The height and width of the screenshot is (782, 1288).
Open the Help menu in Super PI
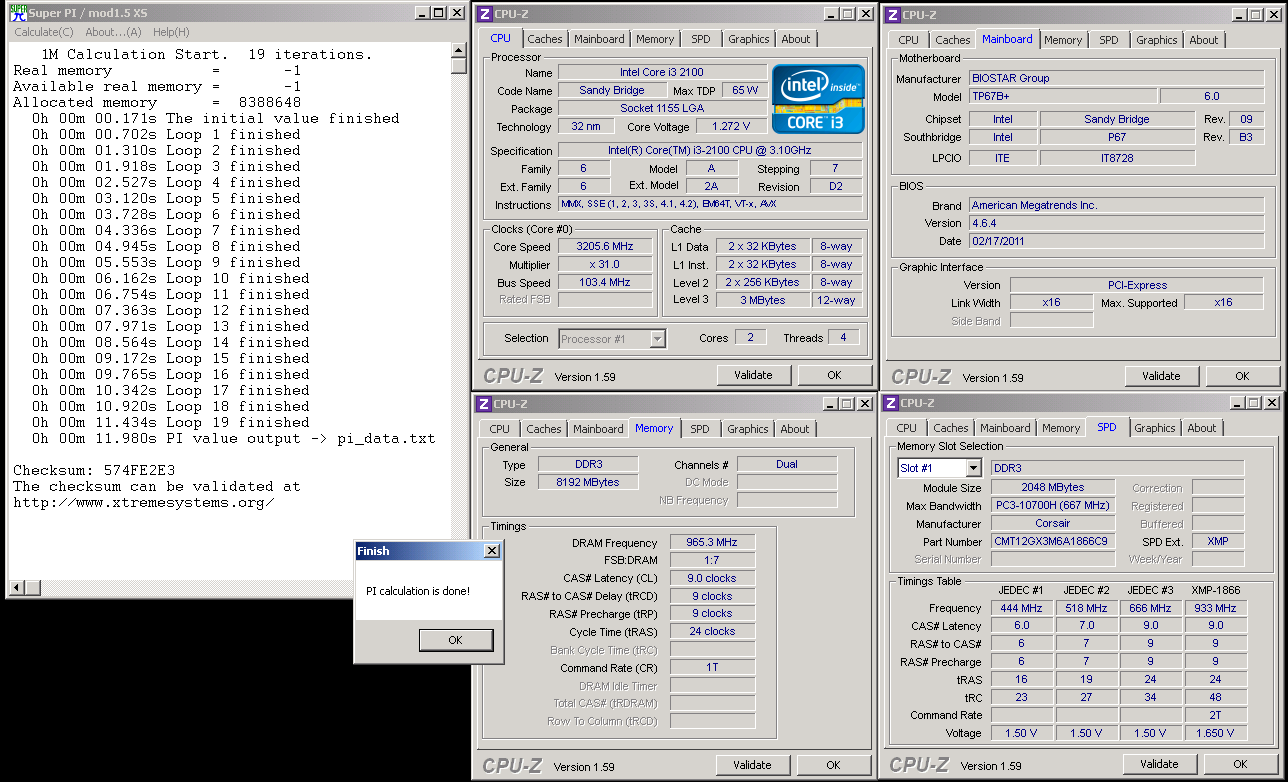171,32
